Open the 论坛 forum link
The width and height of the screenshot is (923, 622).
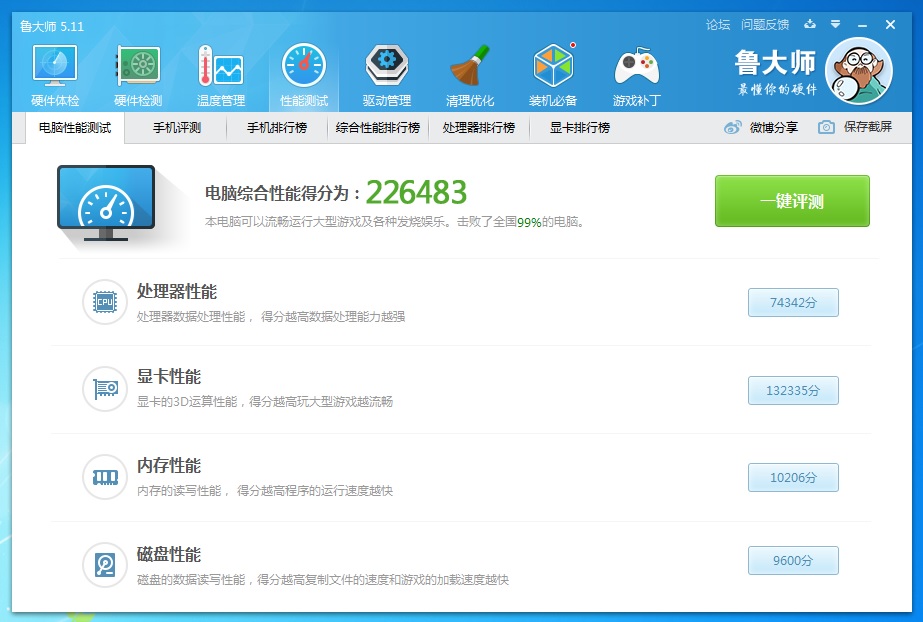[x=718, y=25]
